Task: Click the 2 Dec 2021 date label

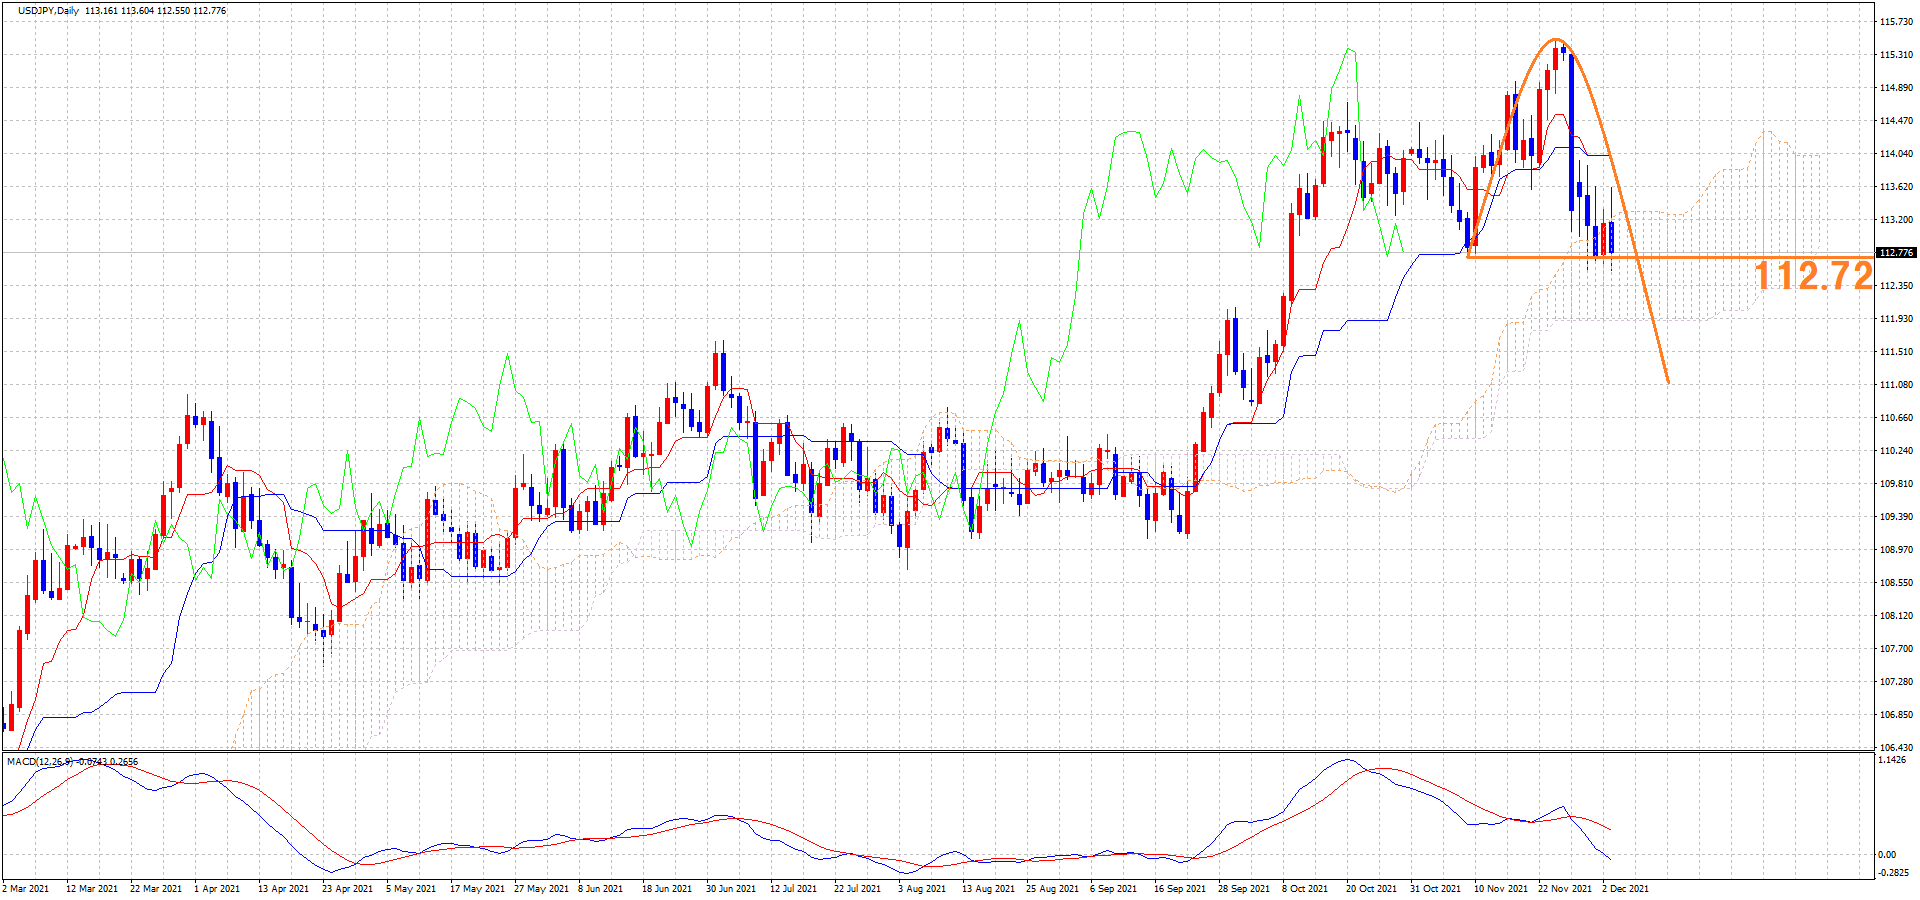Action: point(1625,888)
